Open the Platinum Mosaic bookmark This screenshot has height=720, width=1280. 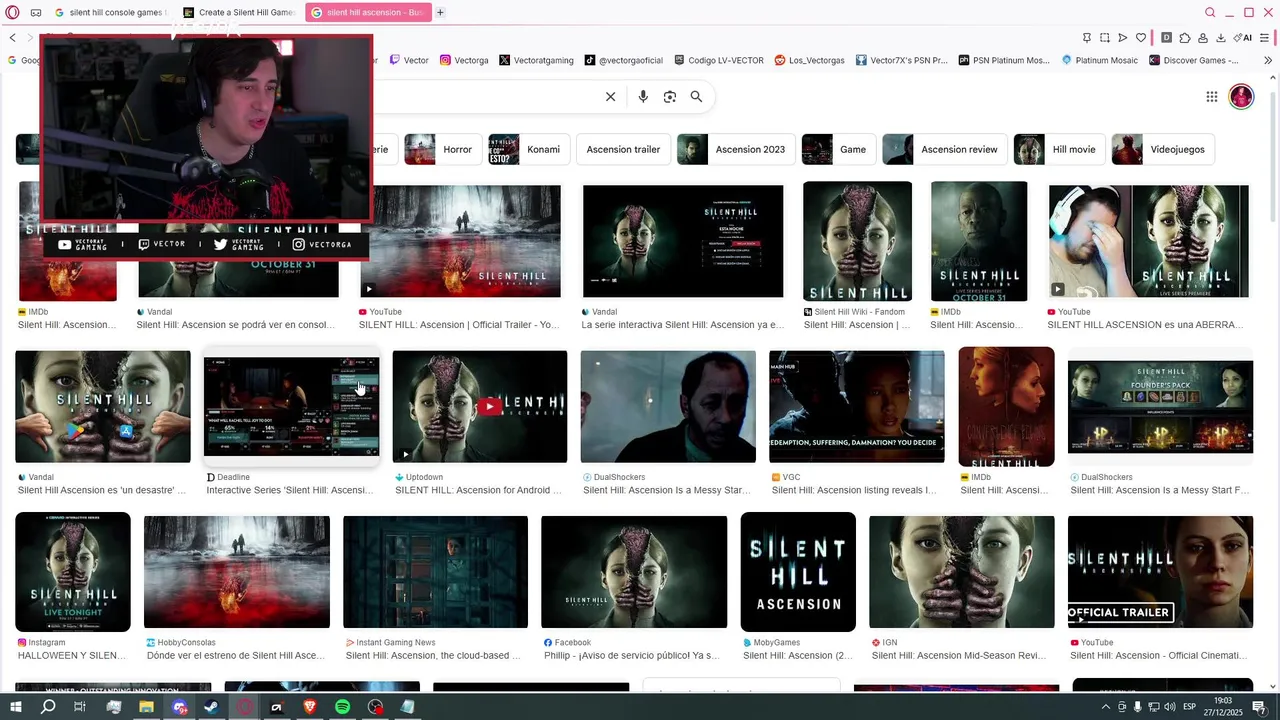point(1100,60)
